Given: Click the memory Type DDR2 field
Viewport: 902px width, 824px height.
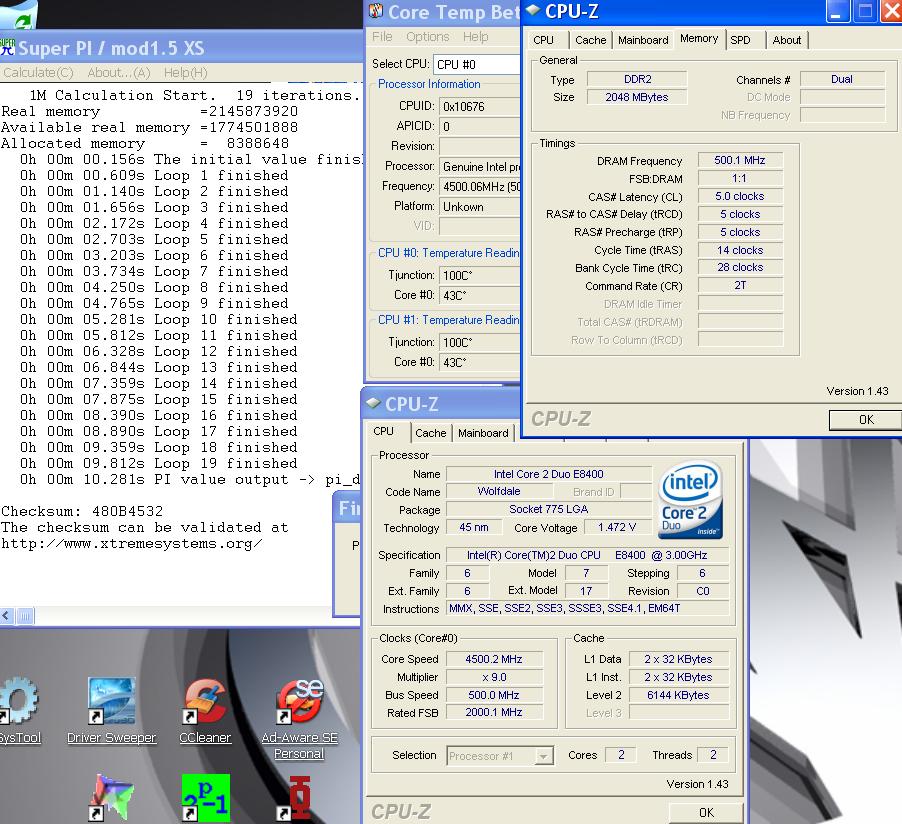Looking at the screenshot, I should 637,79.
